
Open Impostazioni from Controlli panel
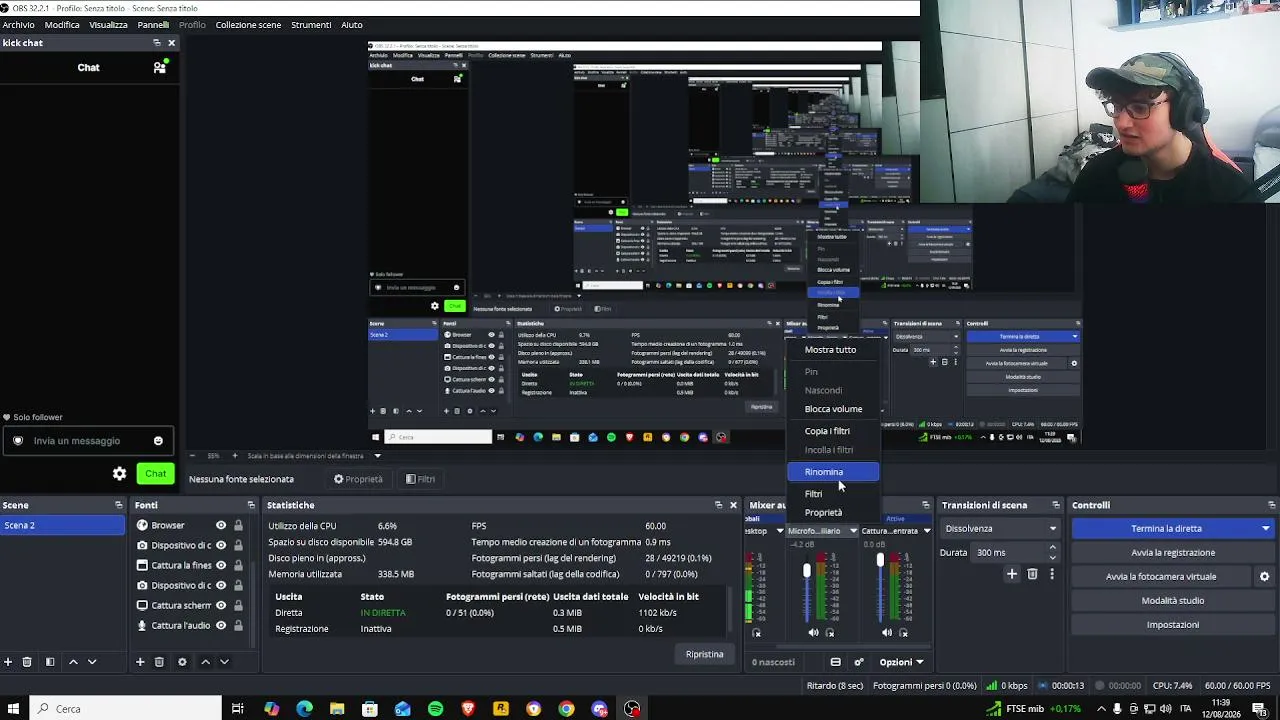[1173, 625]
